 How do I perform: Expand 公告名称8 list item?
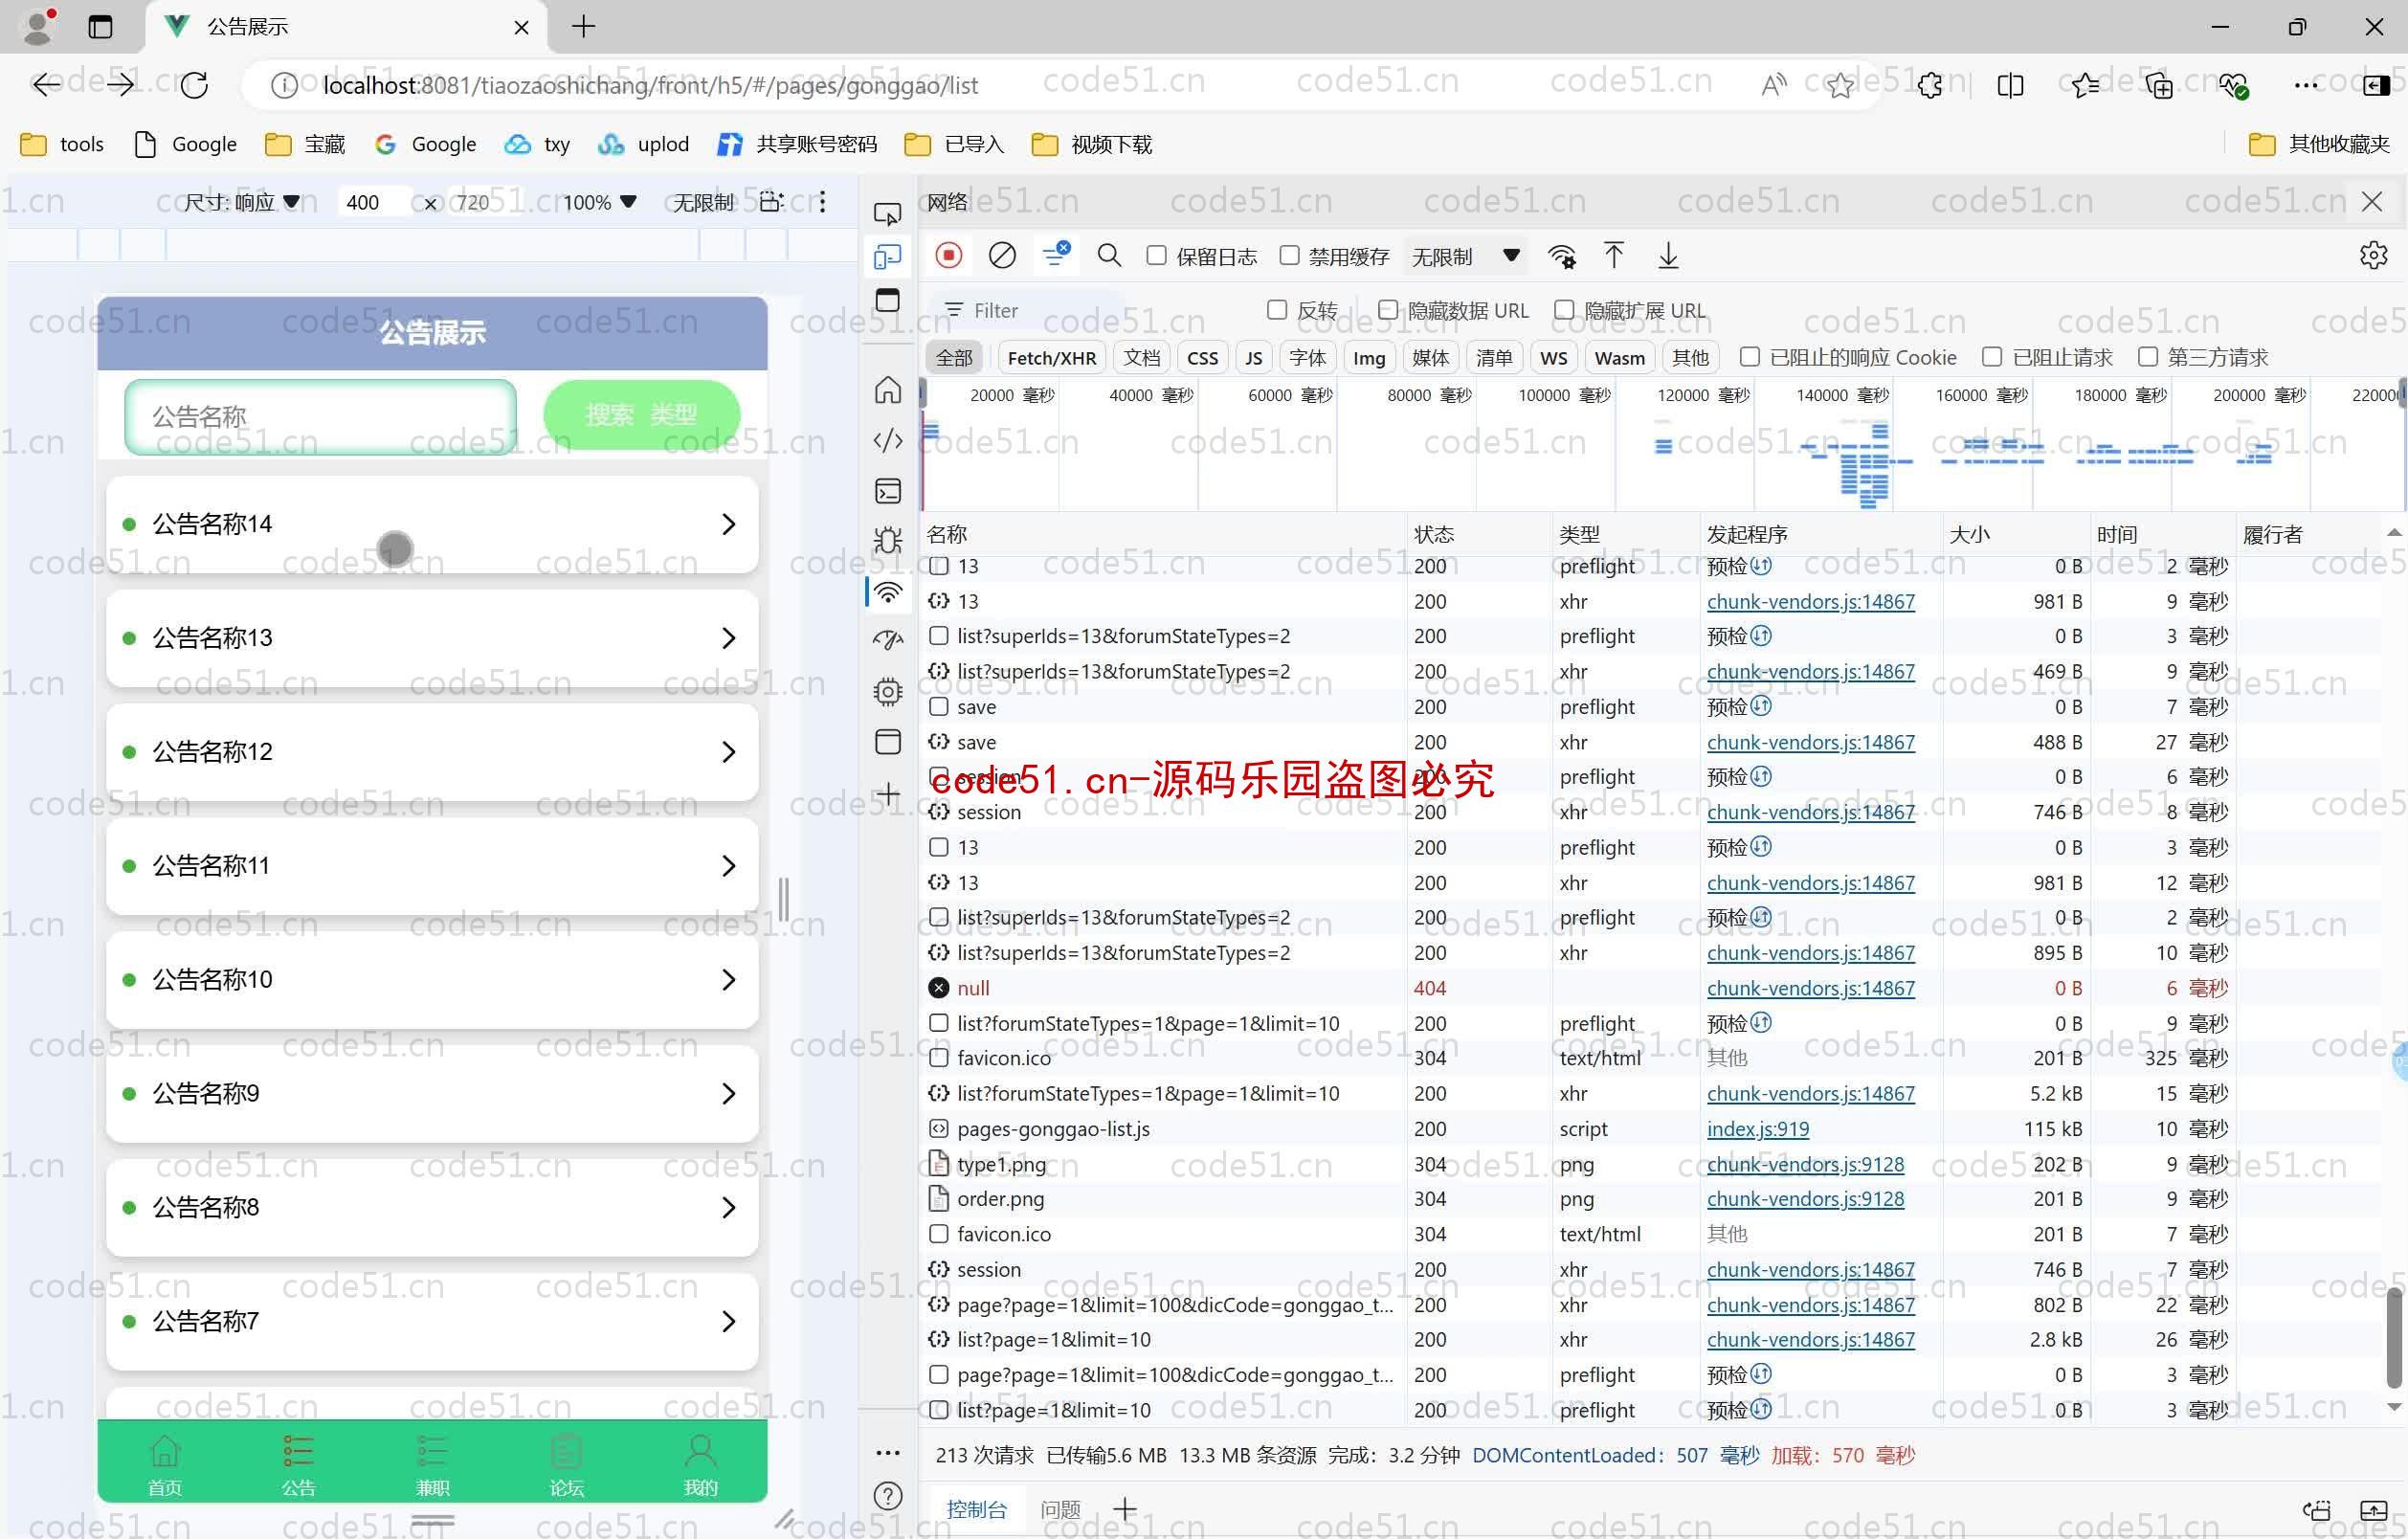pyautogui.click(x=432, y=1208)
